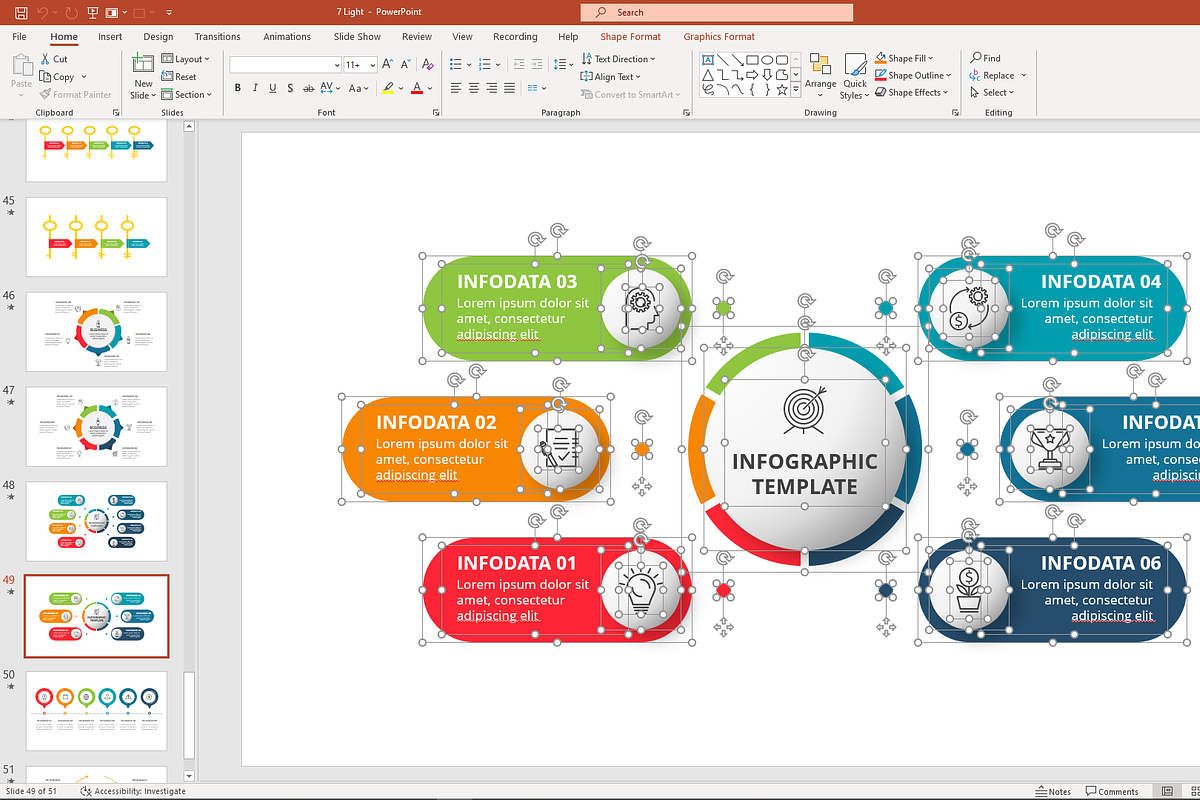Click the Reset slide icon
This screenshot has width=1200, height=800.
coord(168,77)
